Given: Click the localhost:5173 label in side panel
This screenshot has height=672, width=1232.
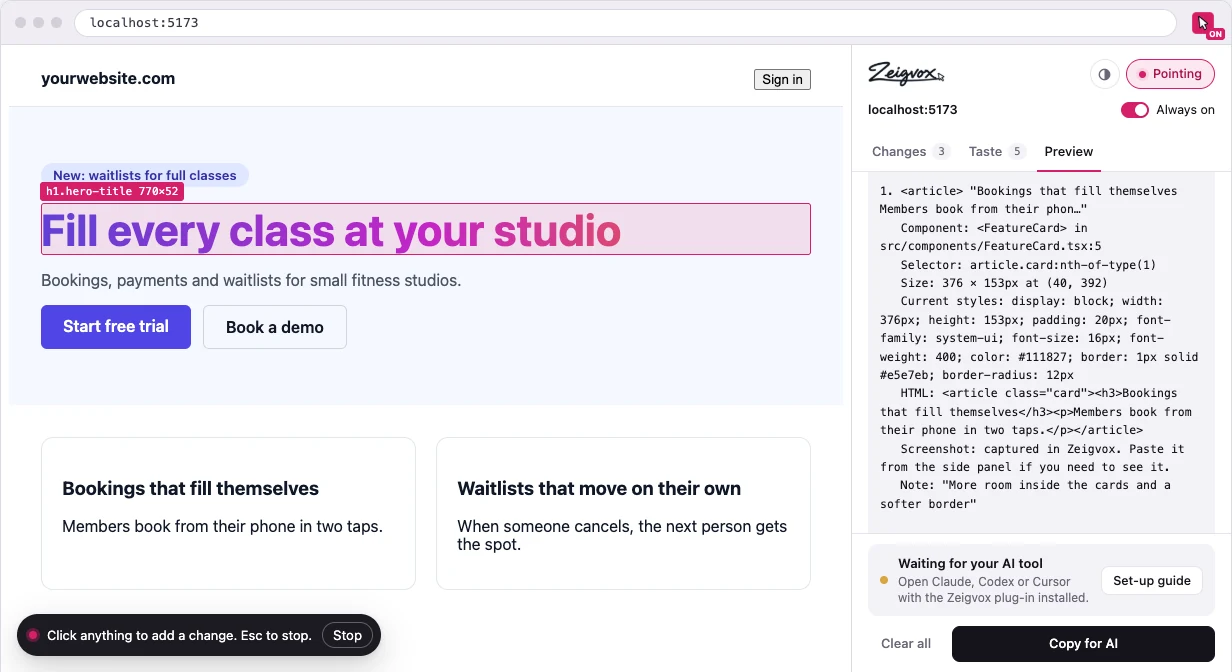Looking at the screenshot, I should pos(913,110).
